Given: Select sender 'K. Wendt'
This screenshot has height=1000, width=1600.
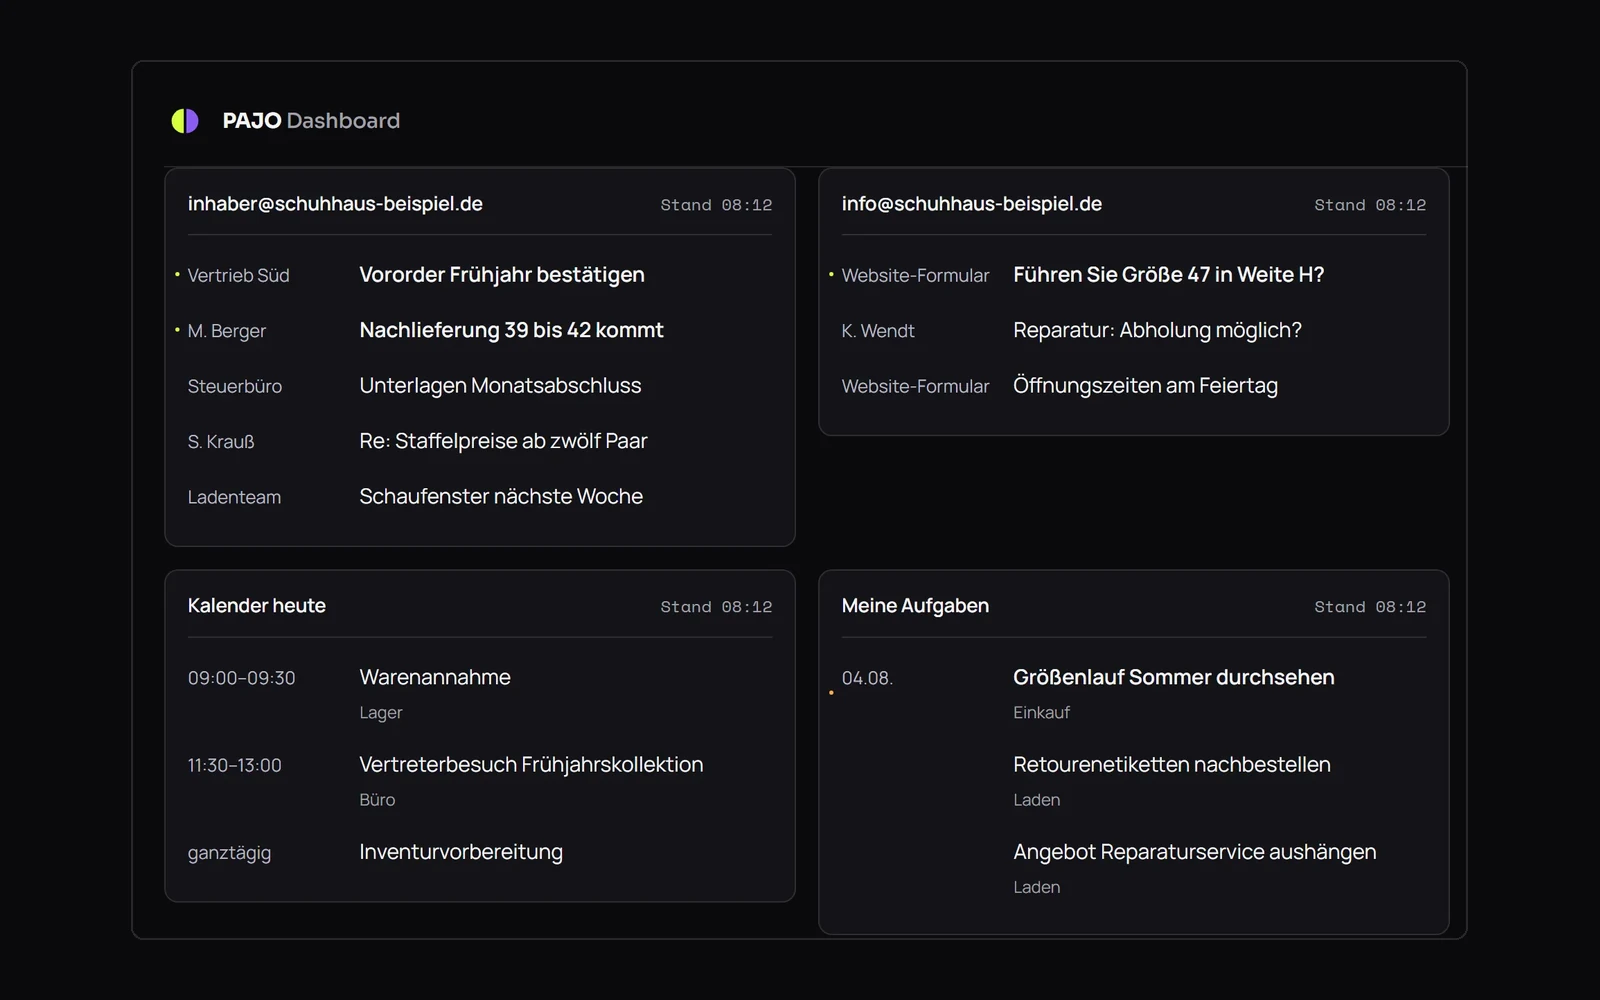Looking at the screenshot, I should [878, 331].
